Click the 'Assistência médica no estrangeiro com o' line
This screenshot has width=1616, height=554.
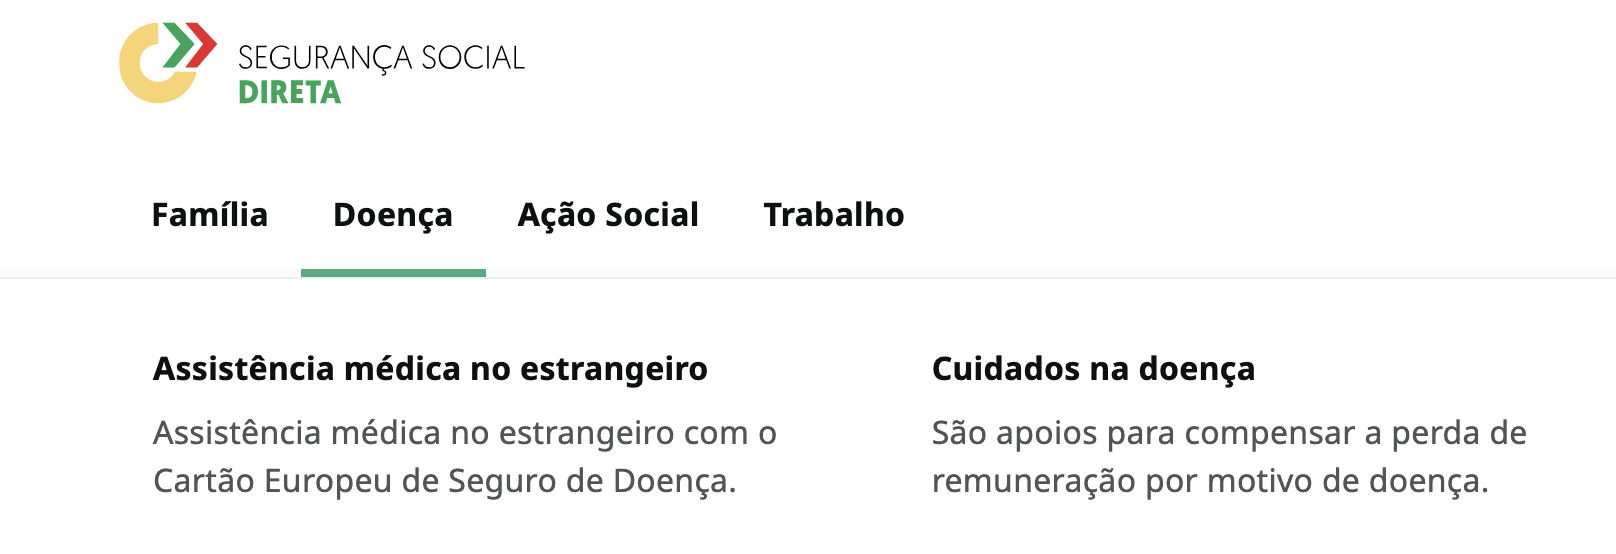(465, 433)
